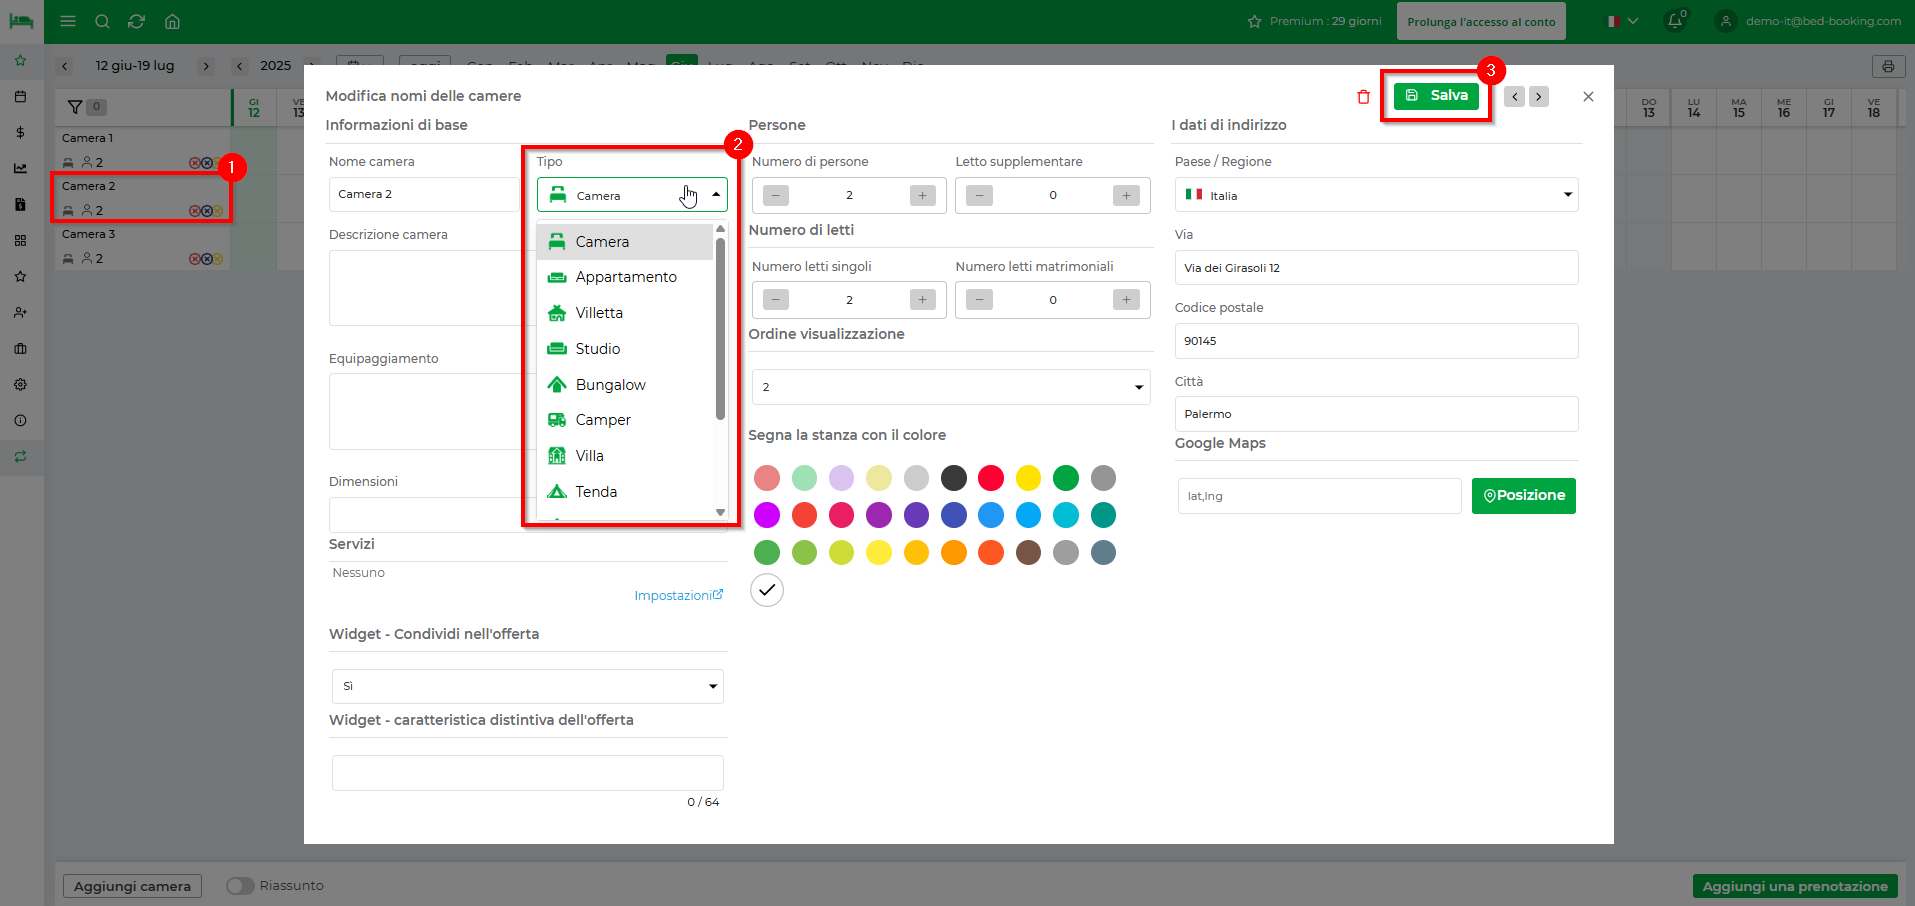The height and width of the screenshot is (906, 1915).
Task: Select the white checkmark color option
Action: pos(767,590)
